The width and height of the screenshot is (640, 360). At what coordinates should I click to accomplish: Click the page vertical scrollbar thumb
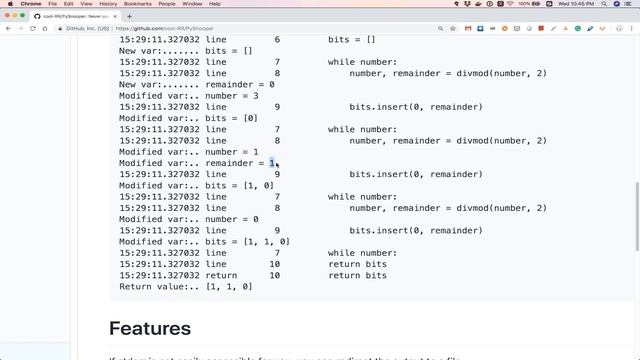click(637, 216)
